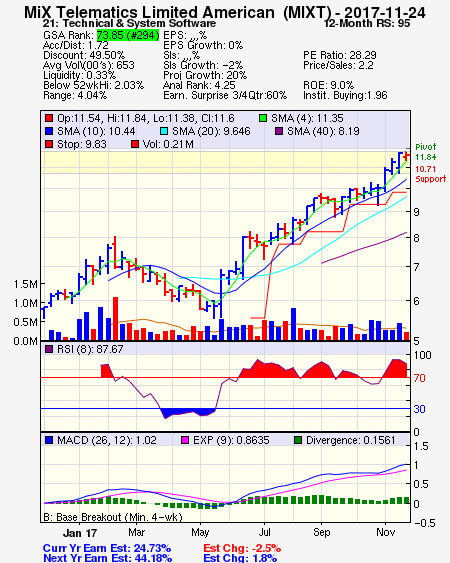The image size is (450, 563).
Task: Click the red Op/Hi/Lo/Cl legend swatch
Action: point(49,118)
